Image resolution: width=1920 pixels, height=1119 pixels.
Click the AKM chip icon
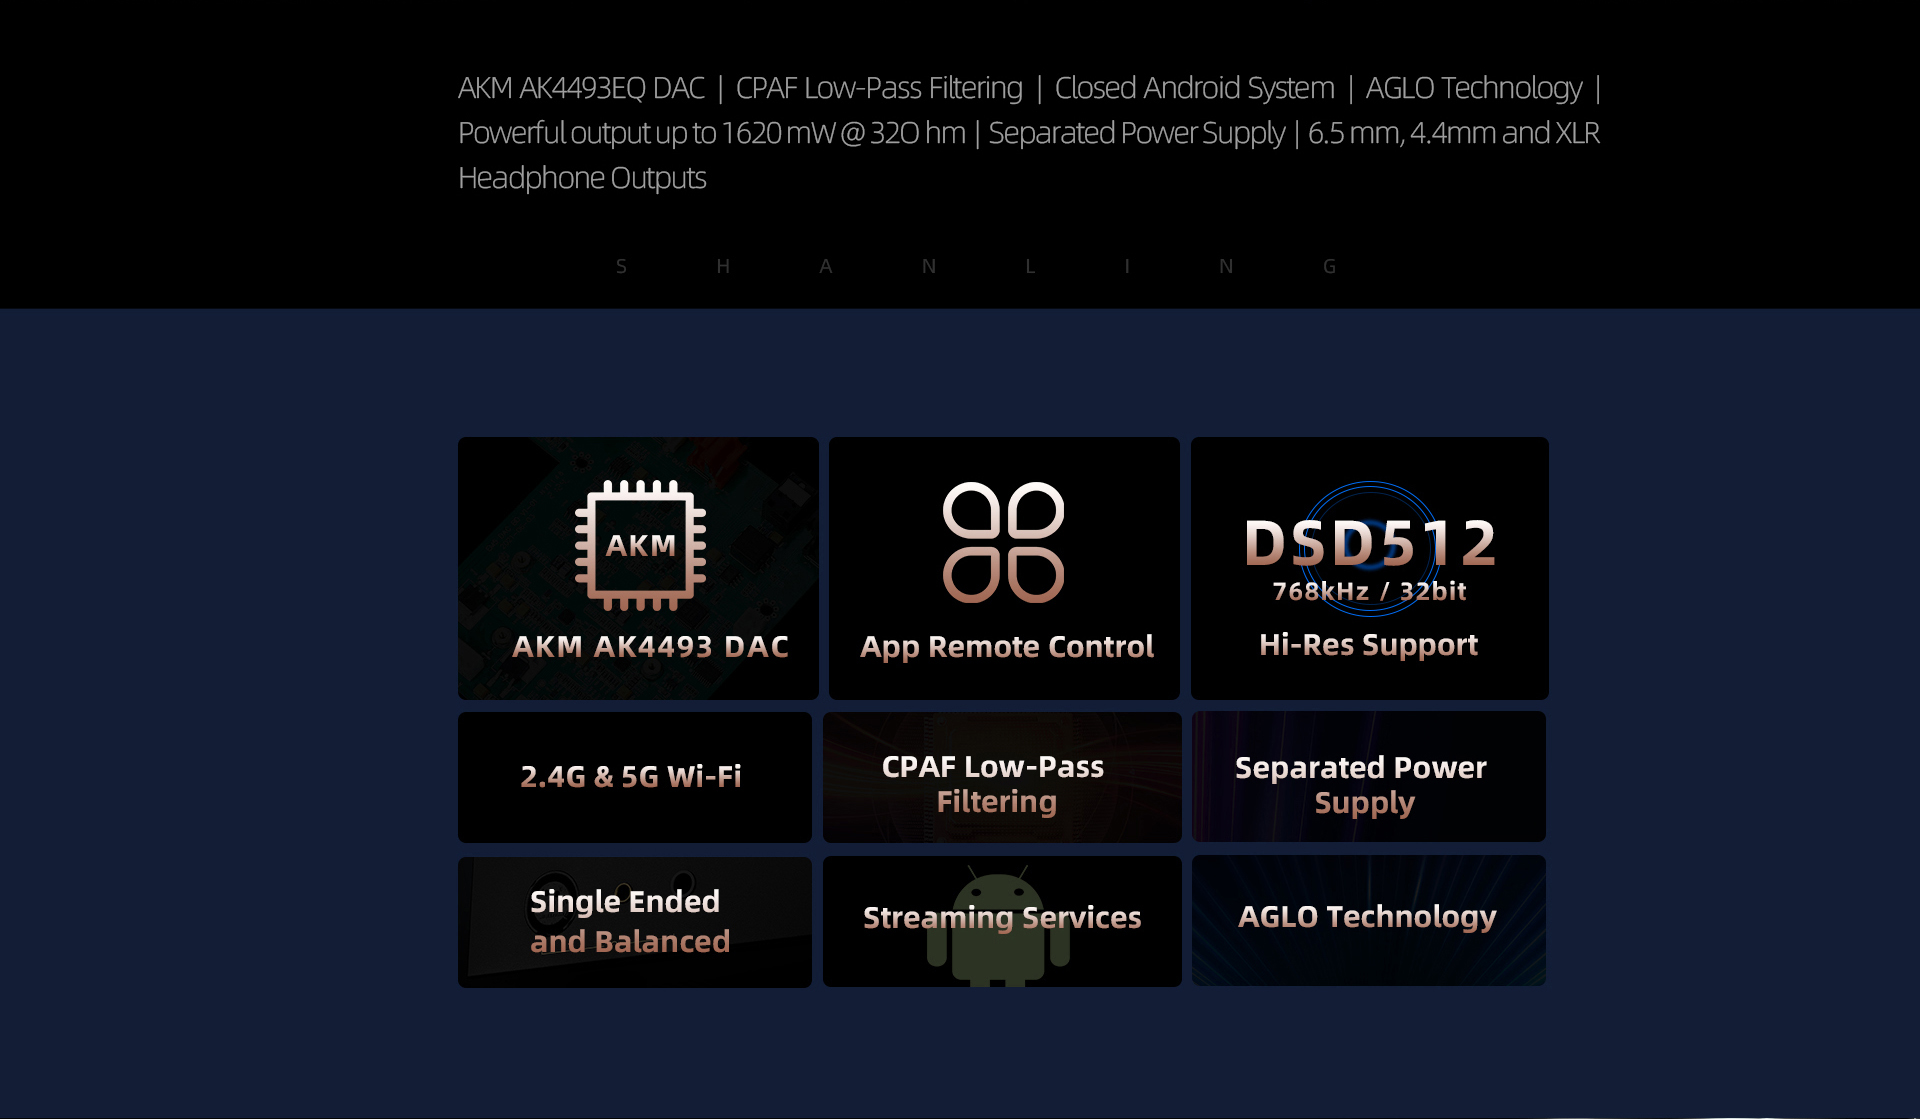tap(640, 545)
